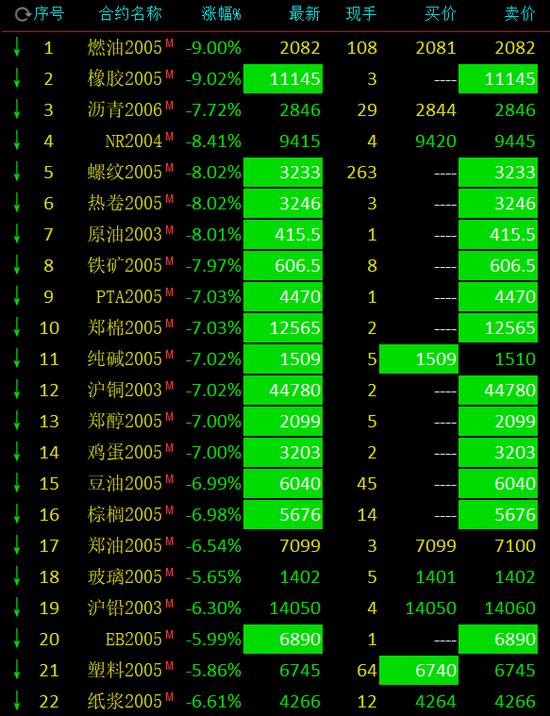Click the M marker next to 橡胶2005
550x716 pixels.
169,74
